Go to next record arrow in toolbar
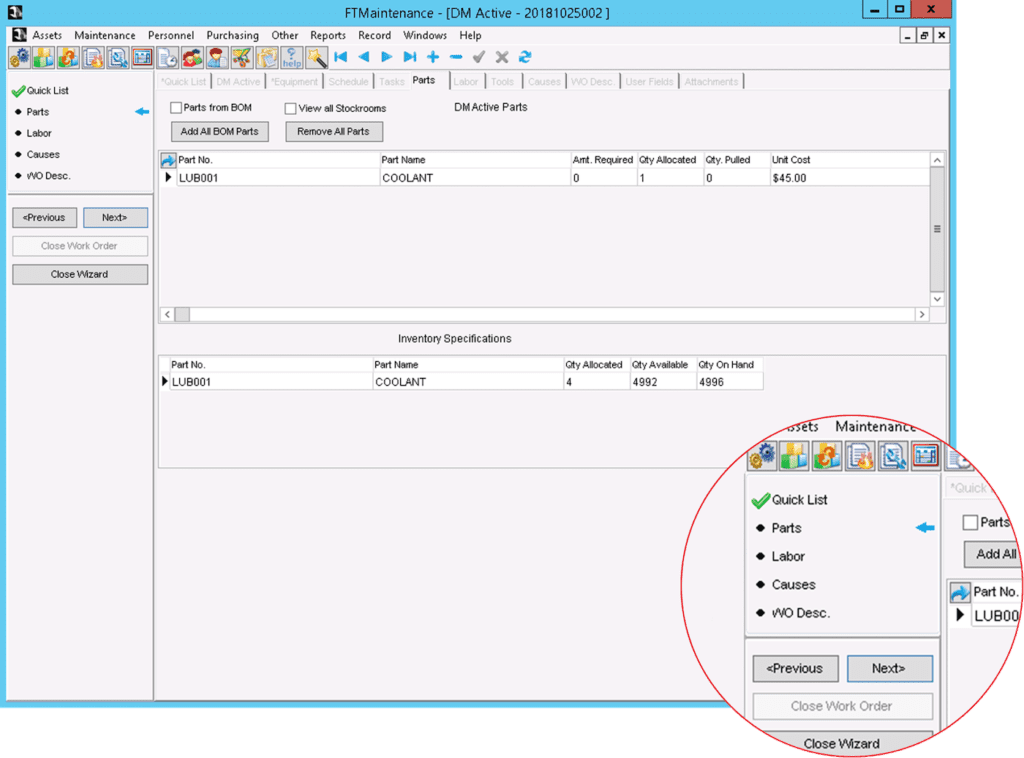The width and height of the screenshot is (1024, 758). pos(387,57)
